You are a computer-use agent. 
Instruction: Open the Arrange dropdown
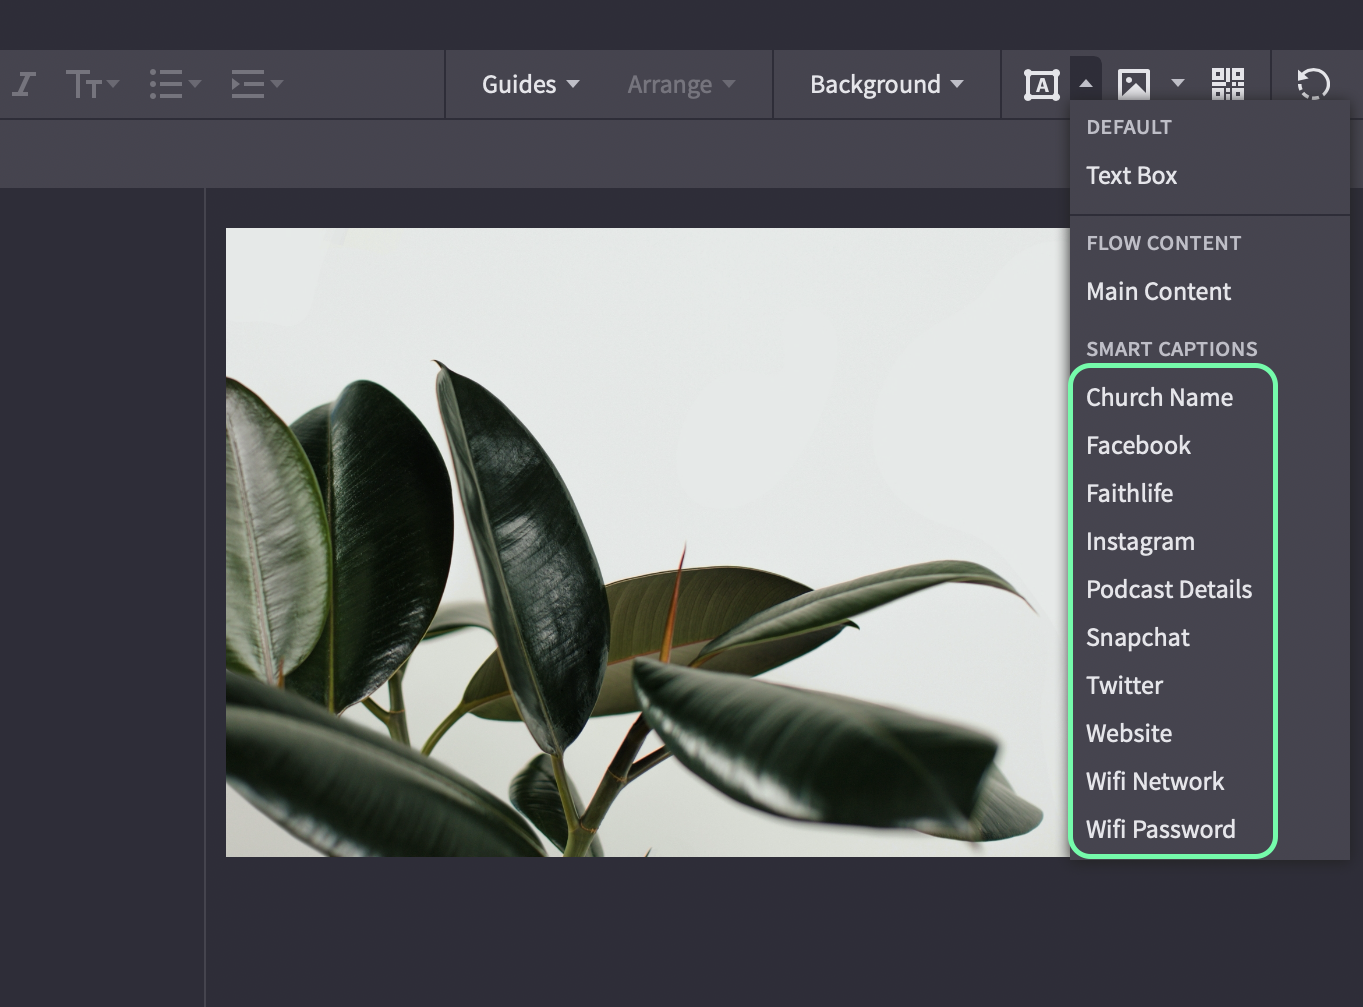[681, 84]
